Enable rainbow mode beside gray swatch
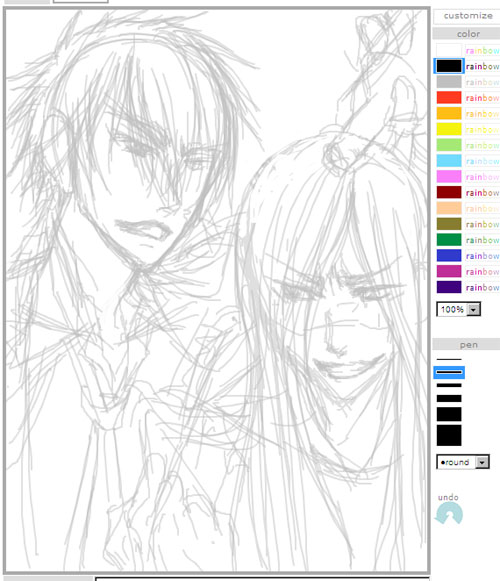500x581 pixels. tap(483, 82)
